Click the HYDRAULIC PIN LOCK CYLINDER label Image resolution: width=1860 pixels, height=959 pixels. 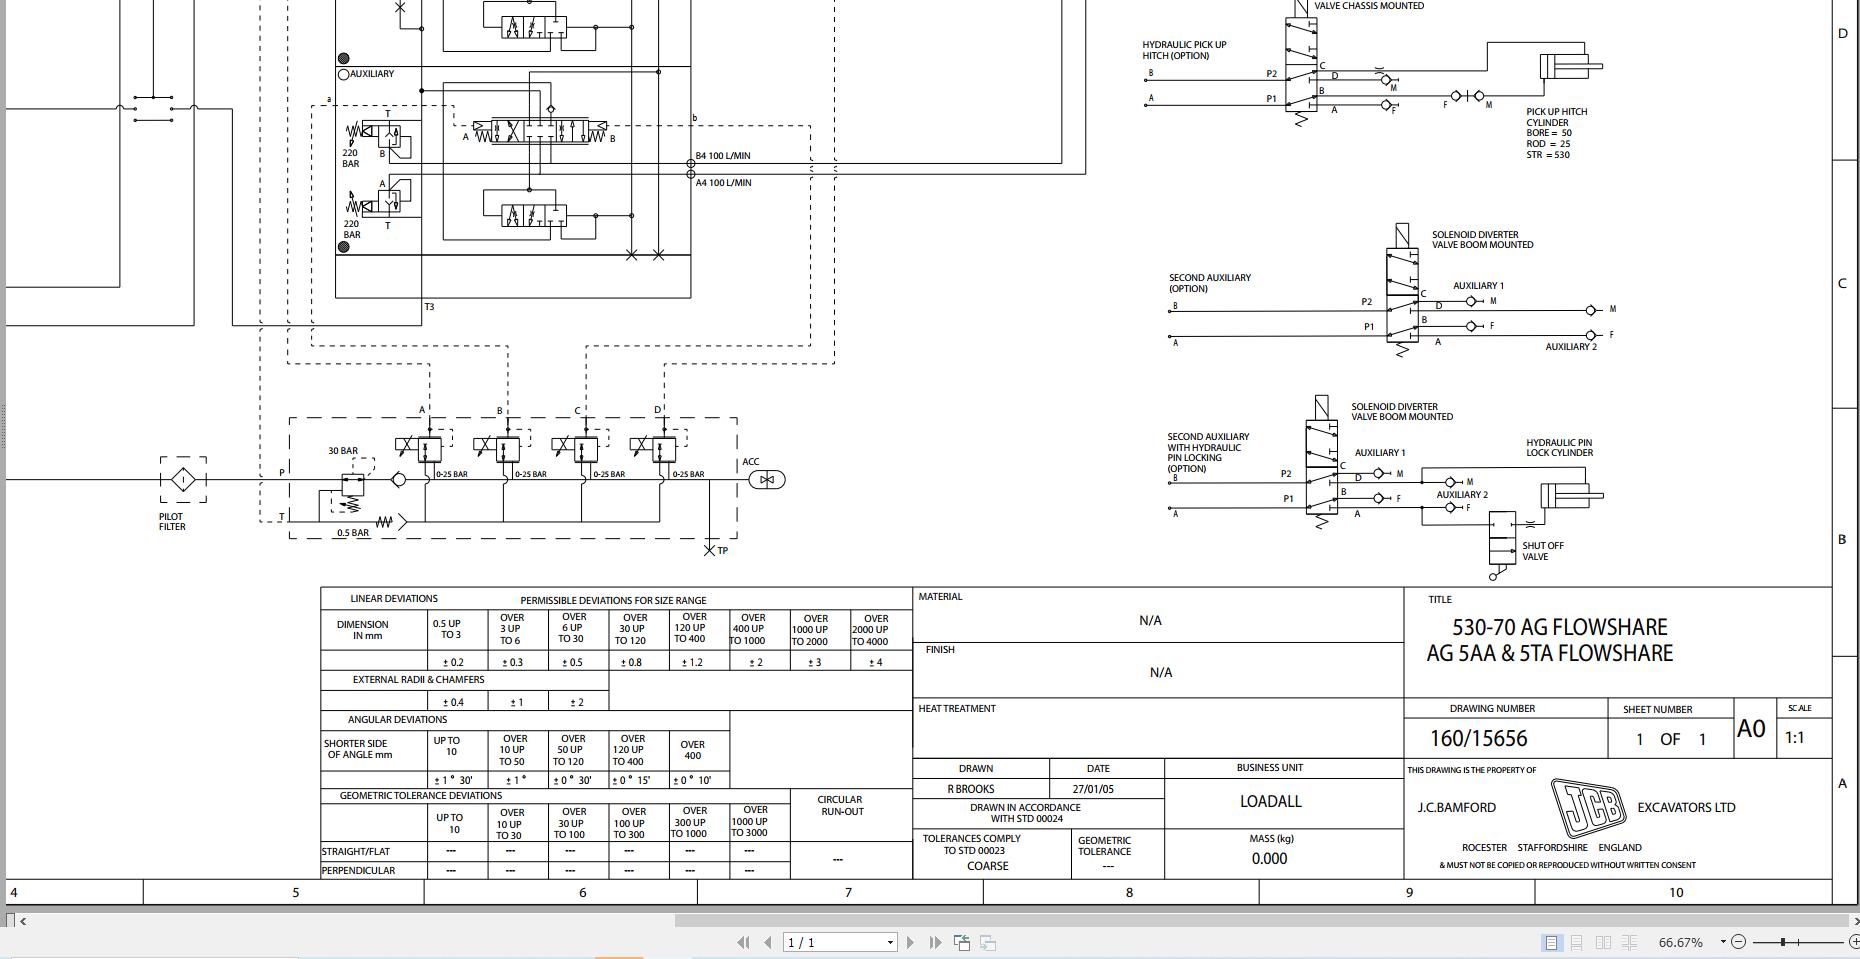pos(1559,447)
